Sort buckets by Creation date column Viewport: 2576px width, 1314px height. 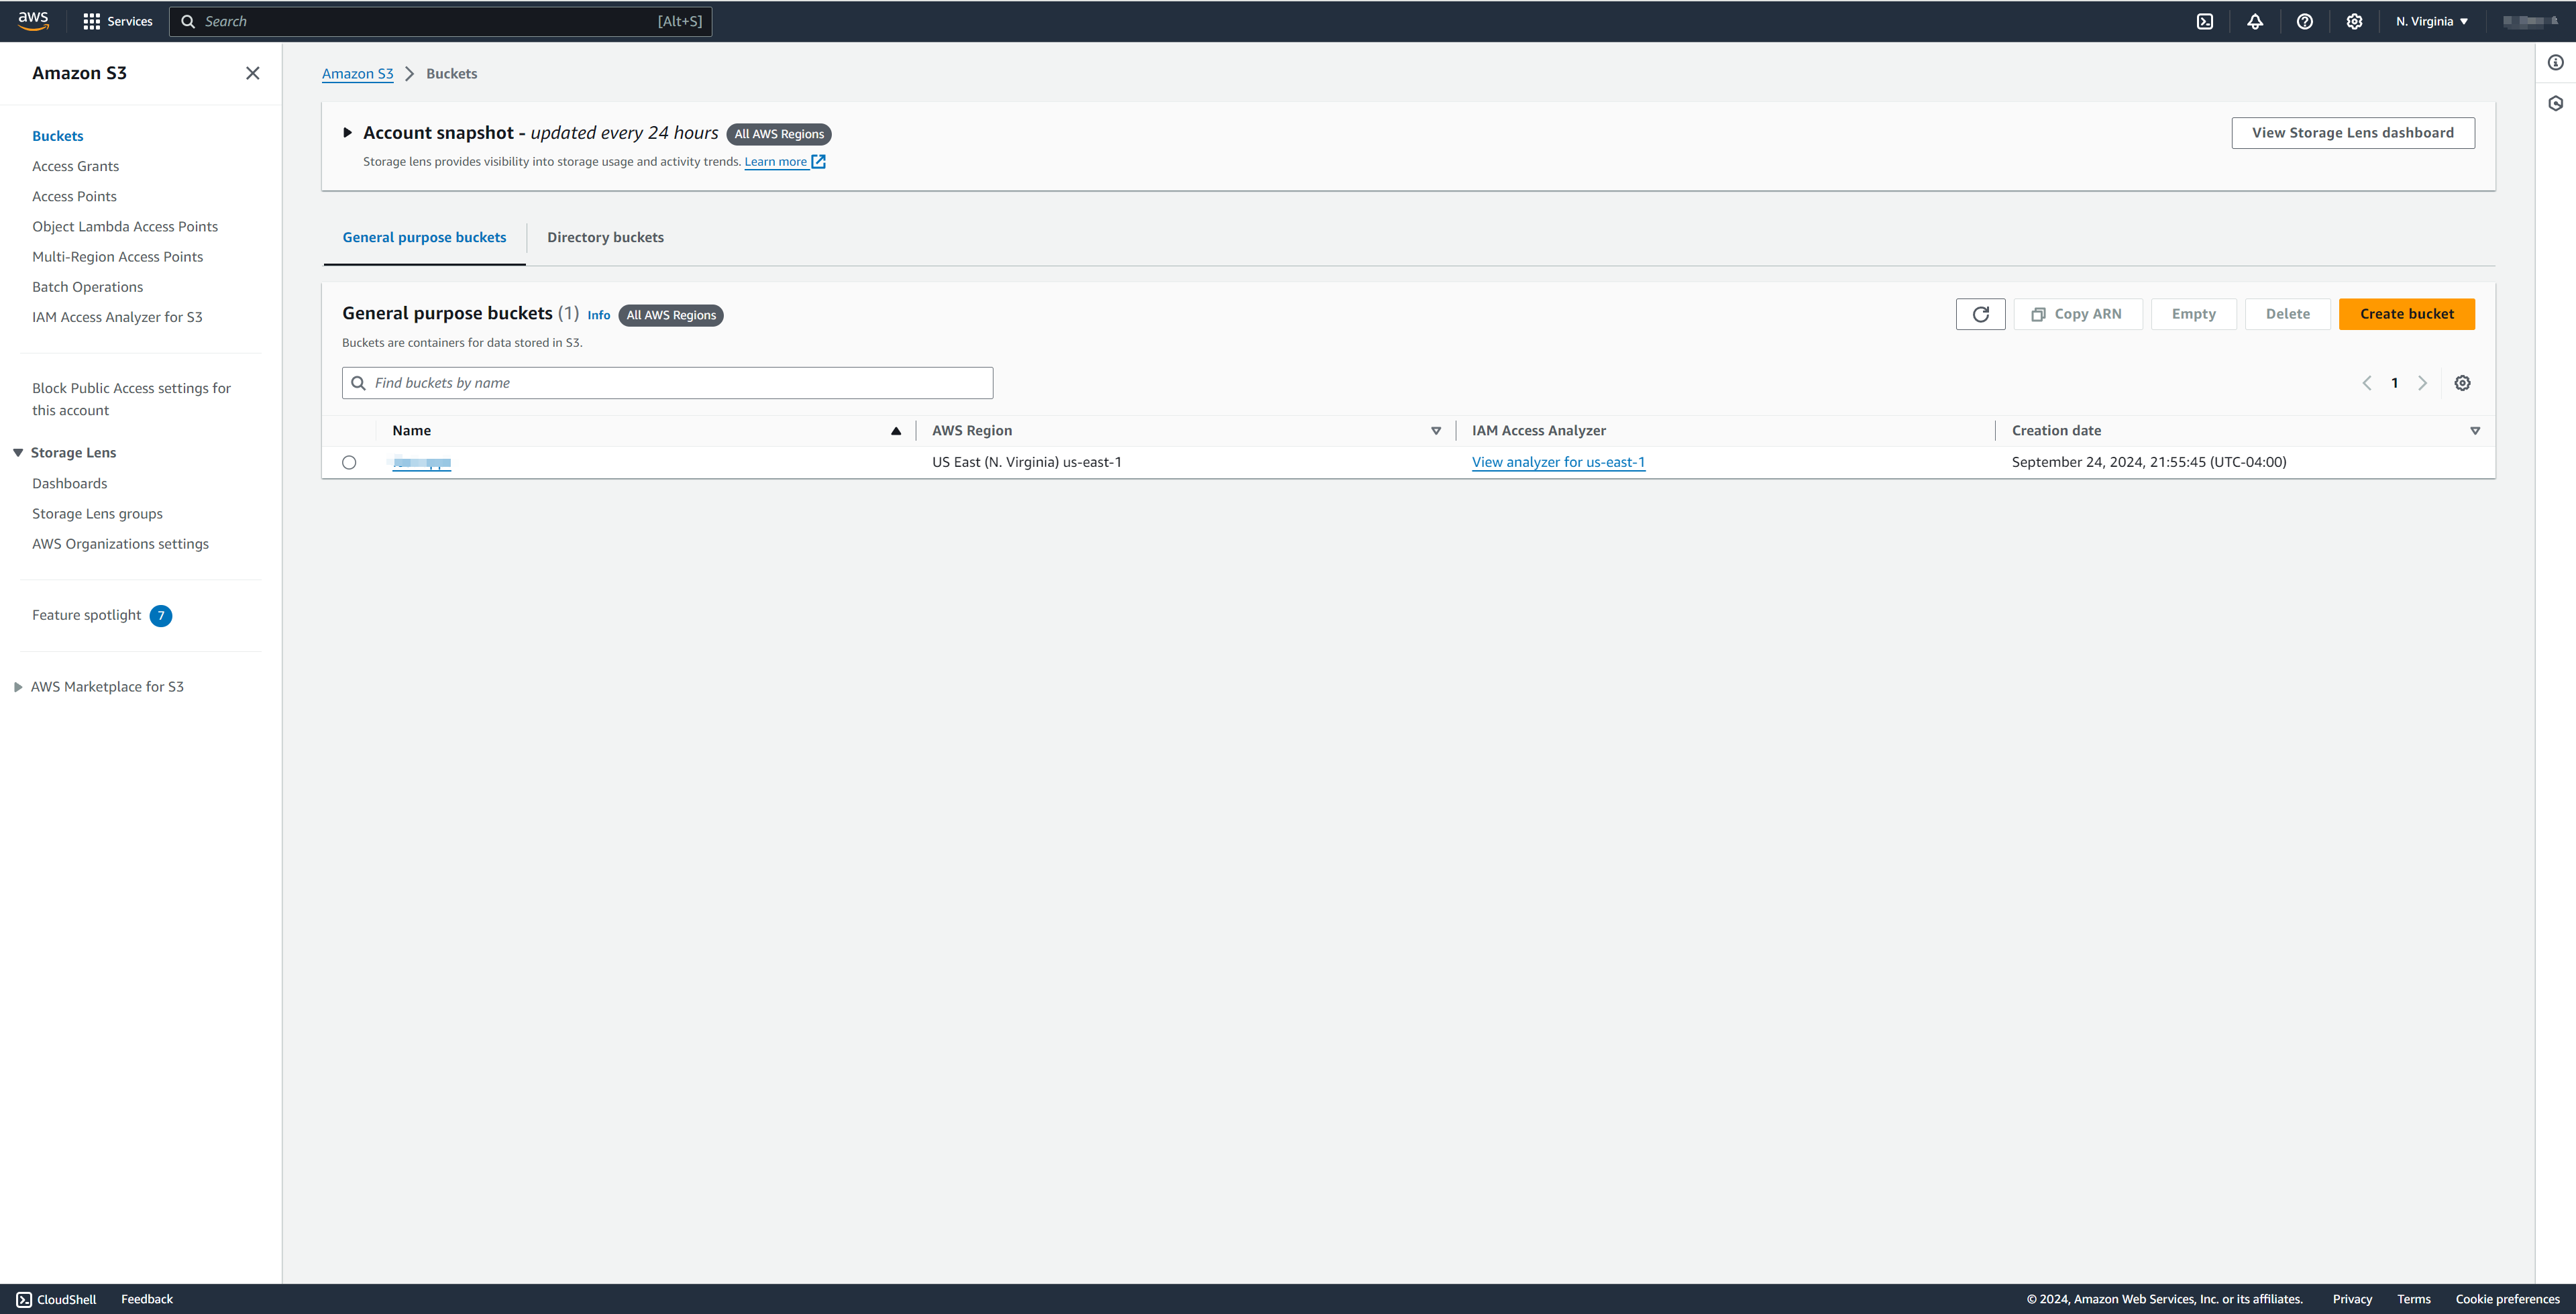(2056, 431)
